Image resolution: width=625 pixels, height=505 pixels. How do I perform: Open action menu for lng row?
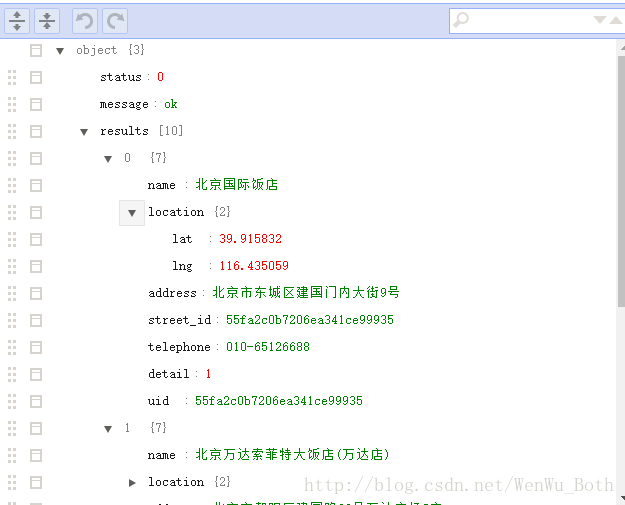[x=36, y=267]
